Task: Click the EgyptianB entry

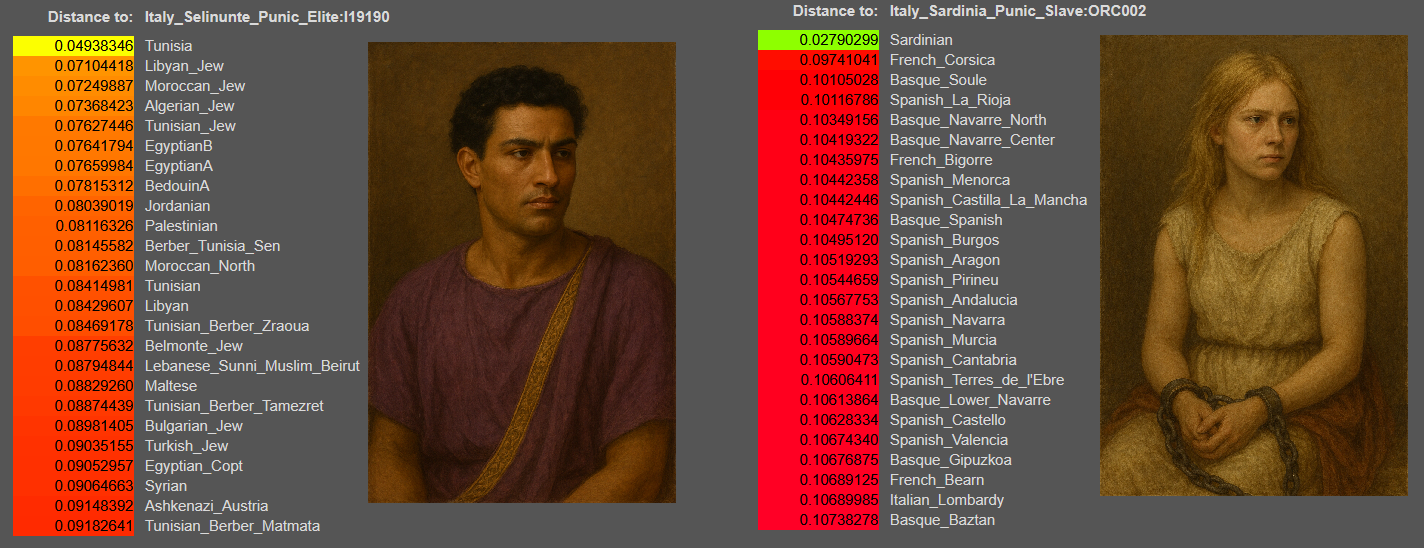Action: pyautogui.click(x=179, y=146)
